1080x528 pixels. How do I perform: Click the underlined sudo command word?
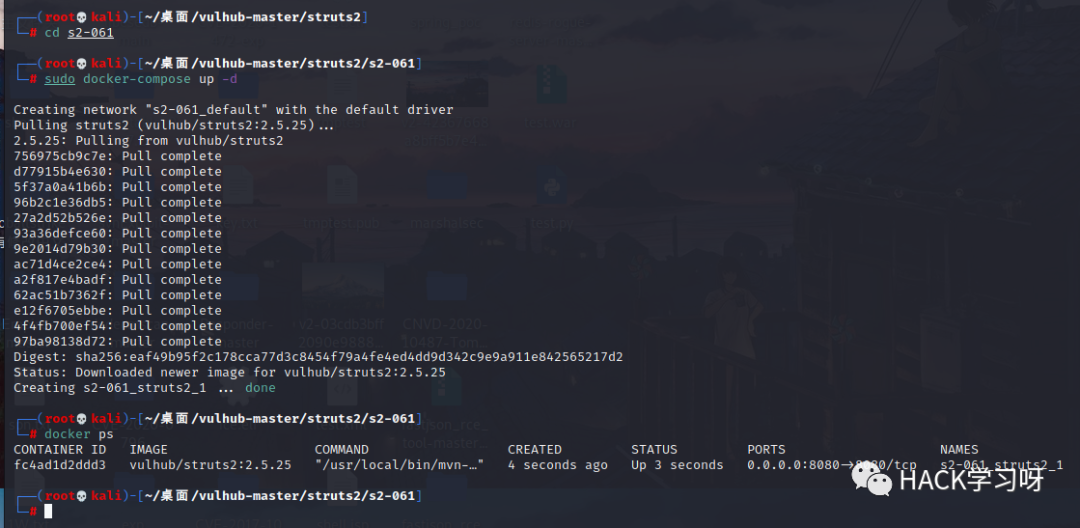[60, 79]
